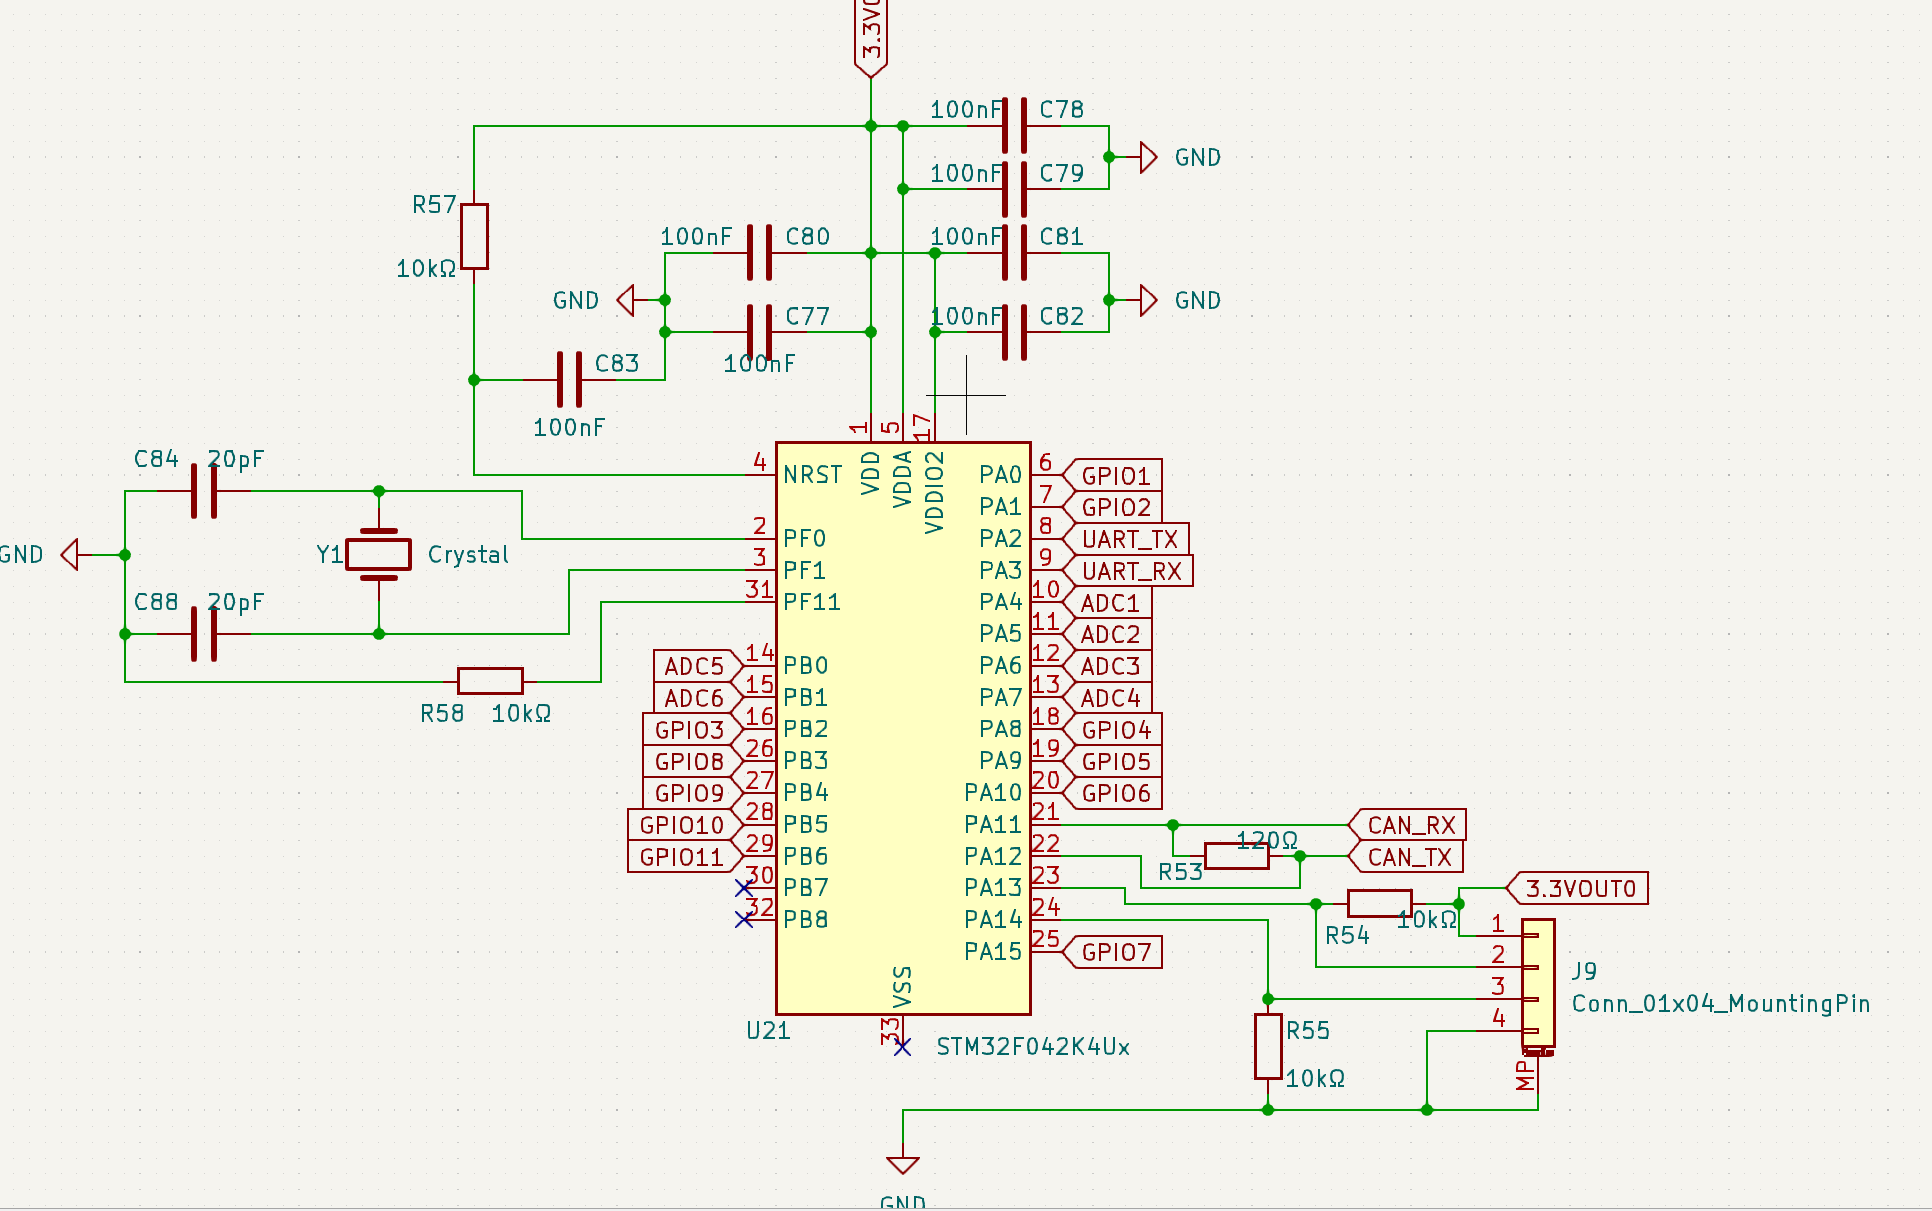Select capacitor C77 symbol
The image size is (1932, 1211).
click(760, 332)
